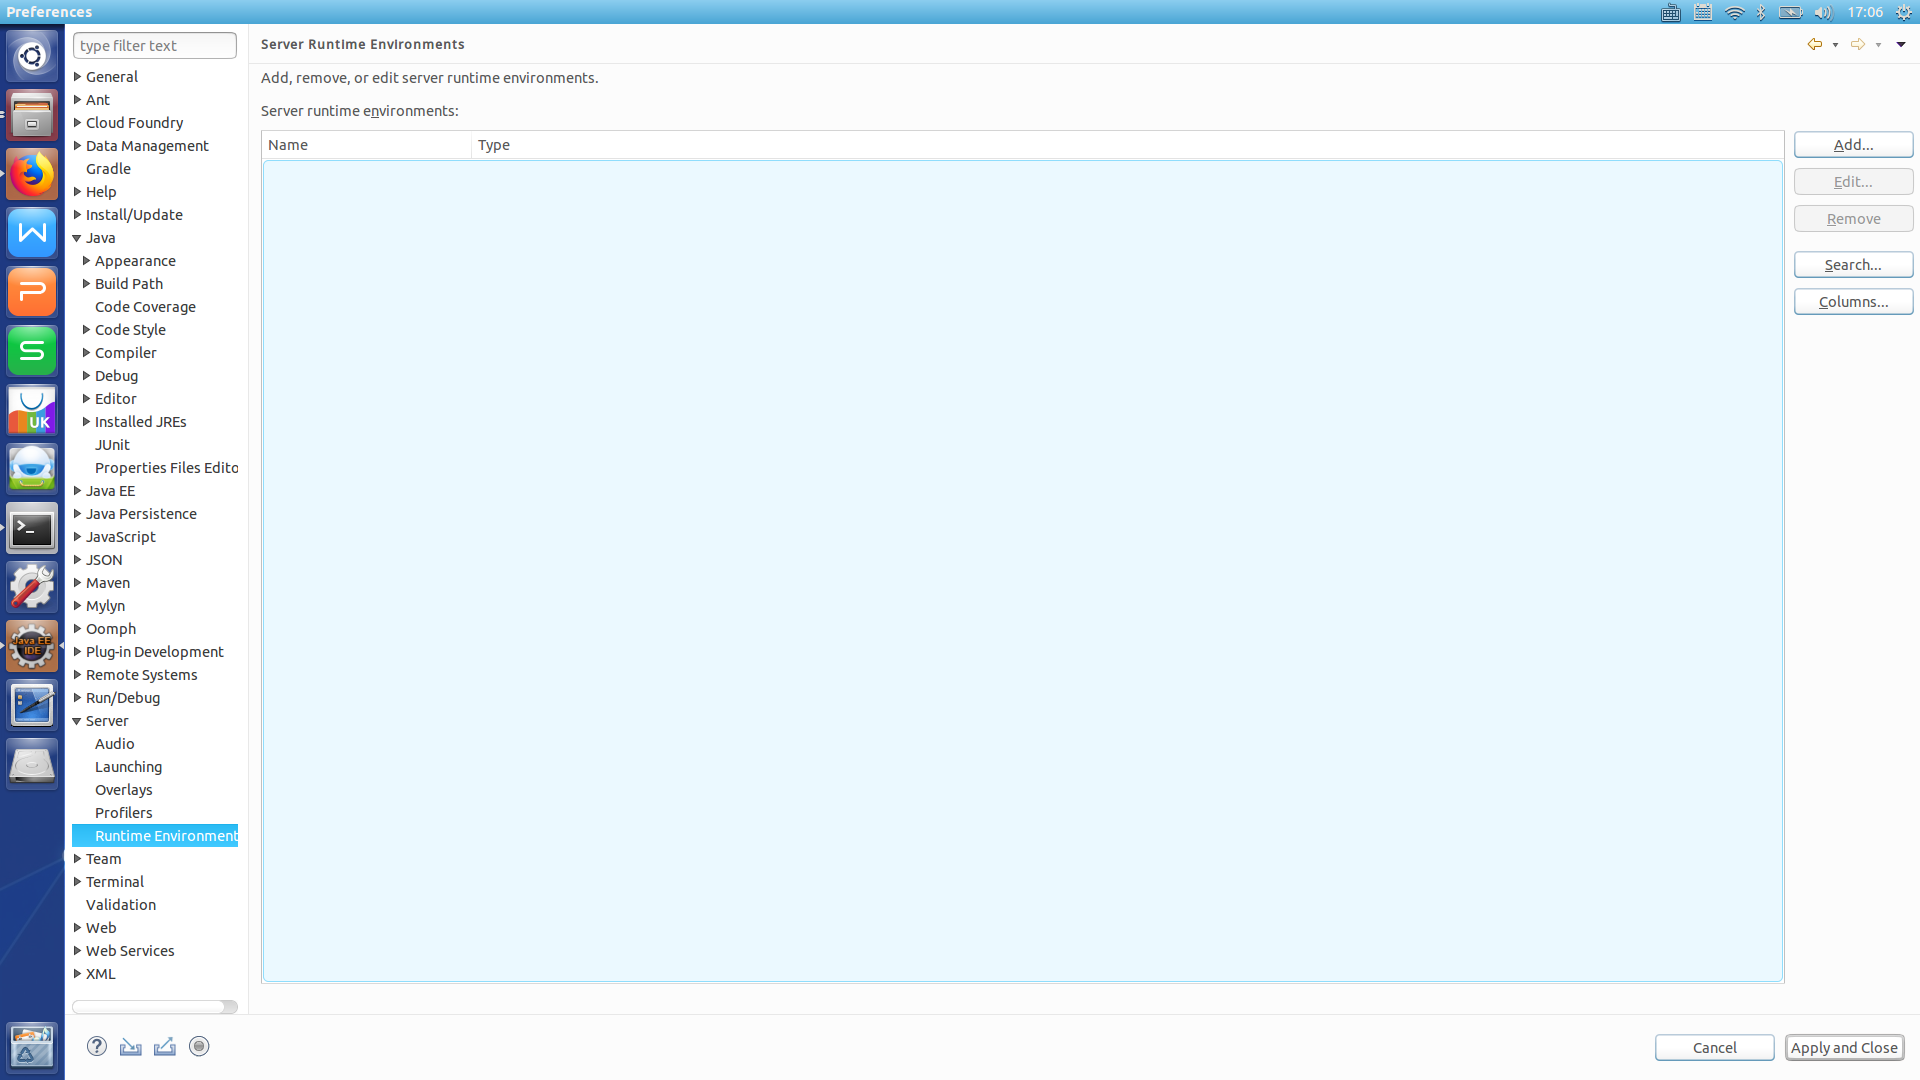Open Firefox from the dock

[32, 175]
